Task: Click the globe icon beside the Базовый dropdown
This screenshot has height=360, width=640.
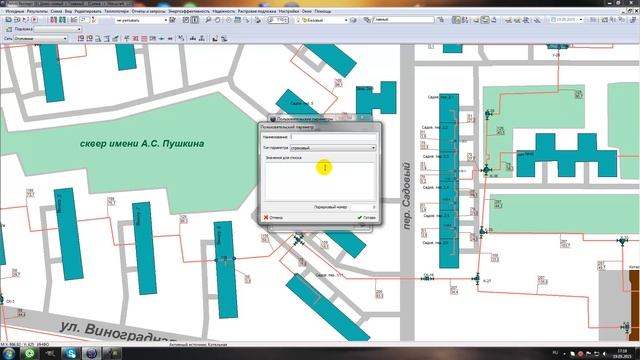Action: click(353, 20)
